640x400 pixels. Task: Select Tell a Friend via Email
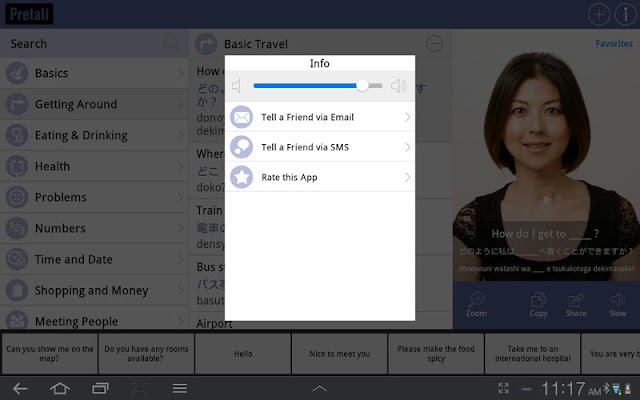(x=320, y=117)
